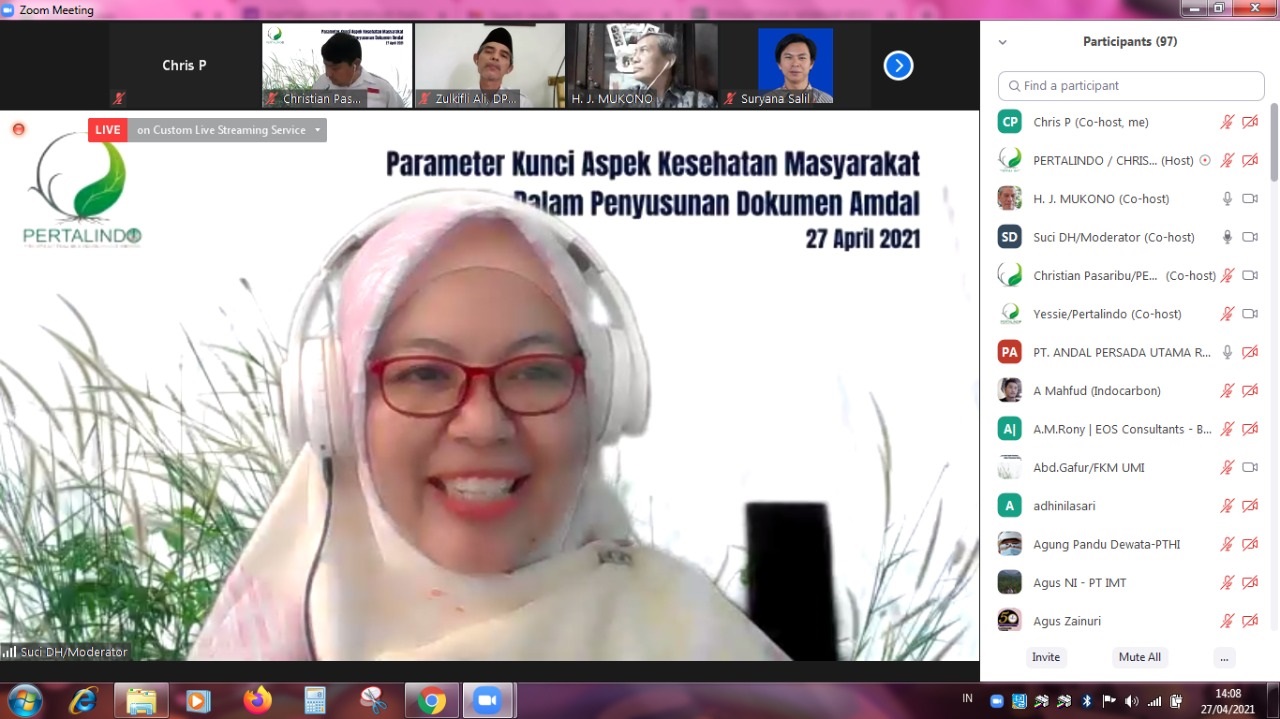Click the Zoom icon in the taskbar

tap(487, 700)
